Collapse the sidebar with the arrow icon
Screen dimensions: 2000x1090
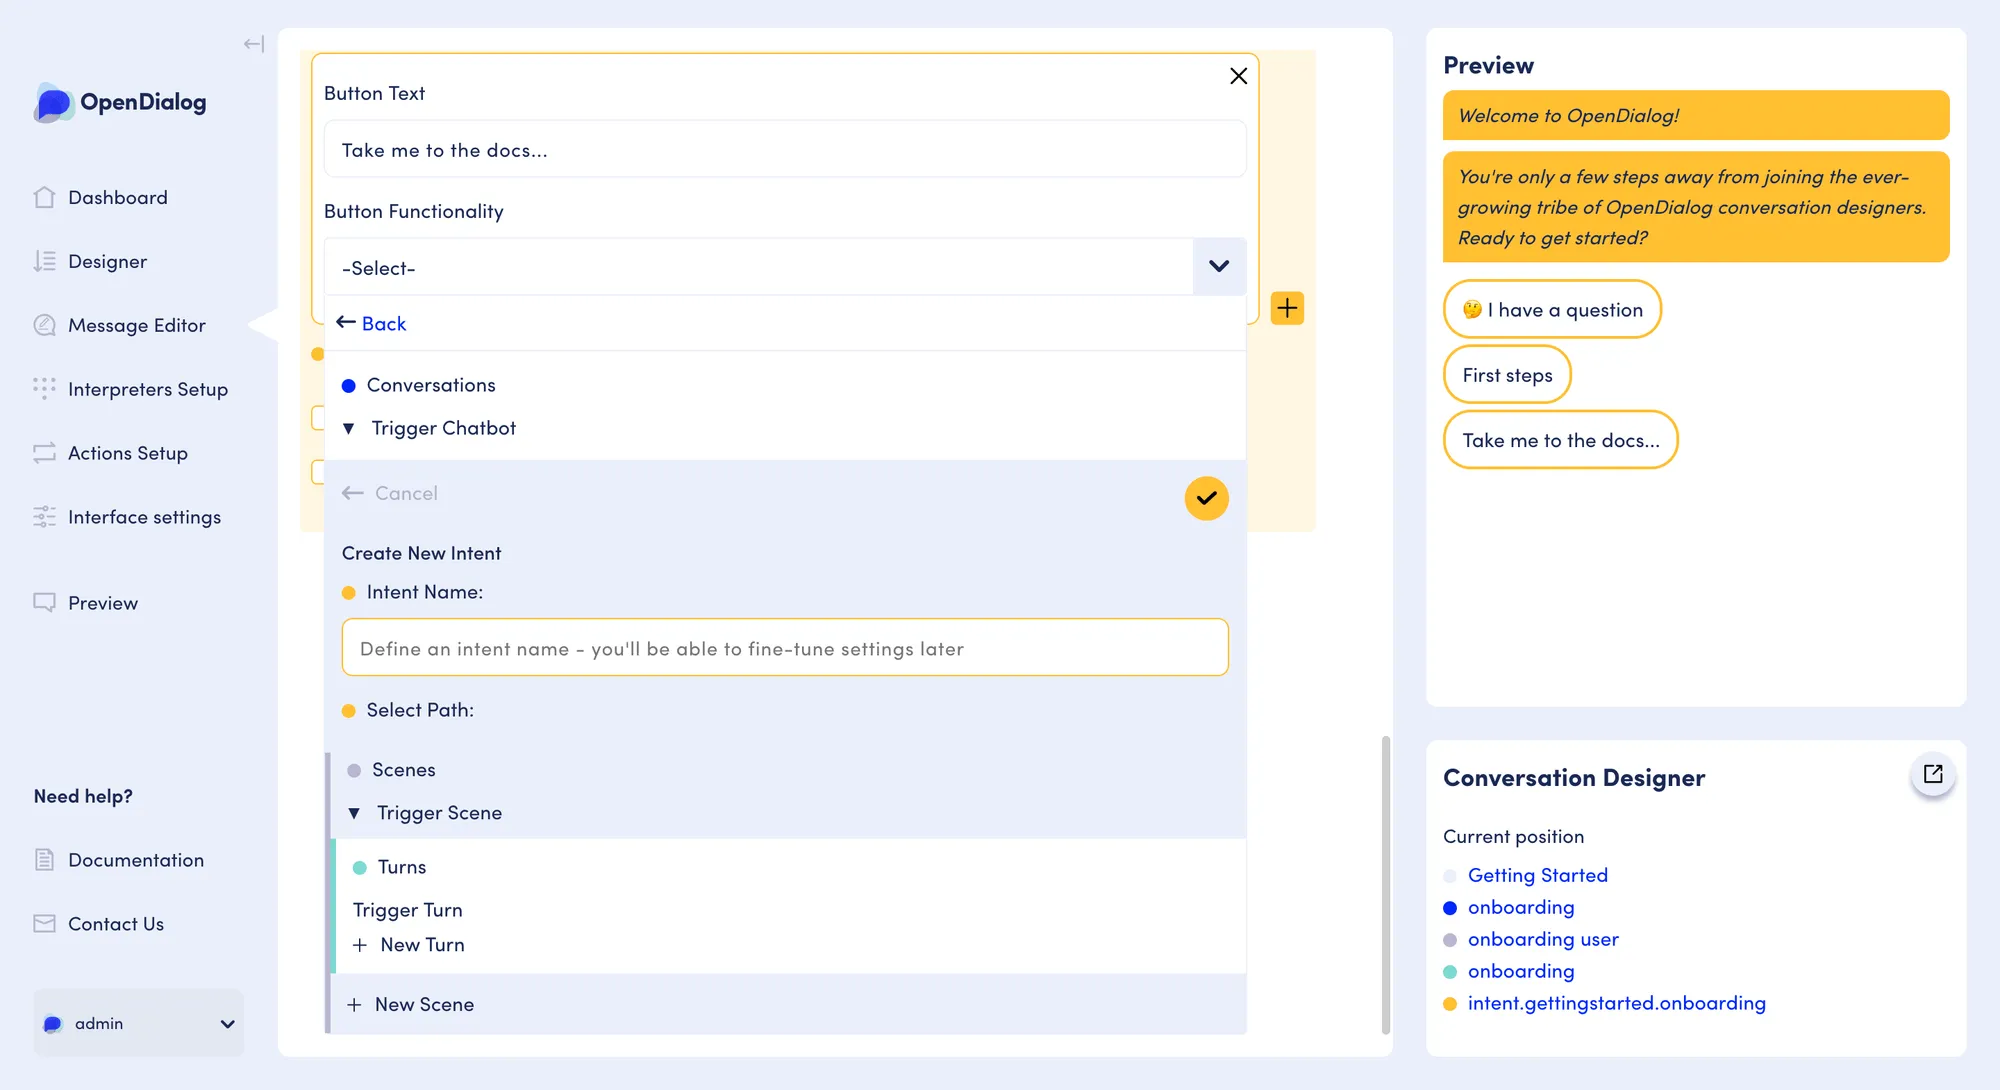(x=254, y=44)
